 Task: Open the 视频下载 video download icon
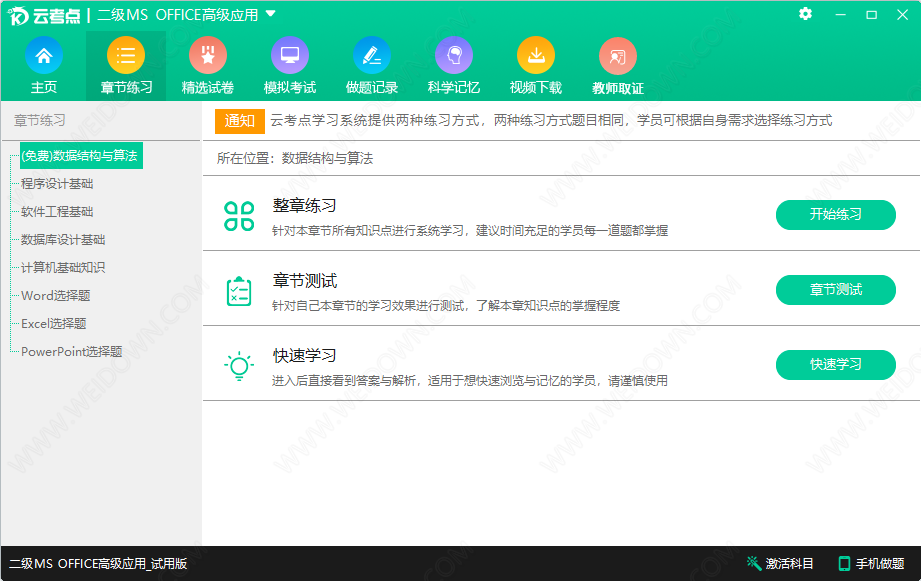536,56
